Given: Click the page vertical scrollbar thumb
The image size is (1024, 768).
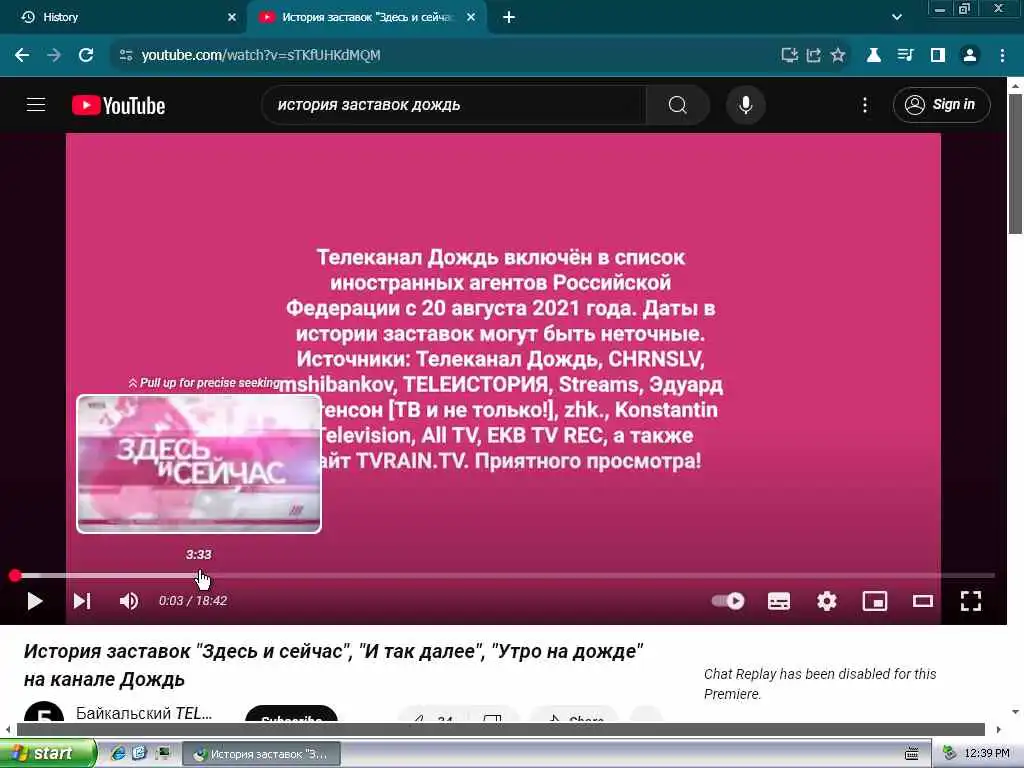Looking at the screenshot, I should (x=1015, y=163).
